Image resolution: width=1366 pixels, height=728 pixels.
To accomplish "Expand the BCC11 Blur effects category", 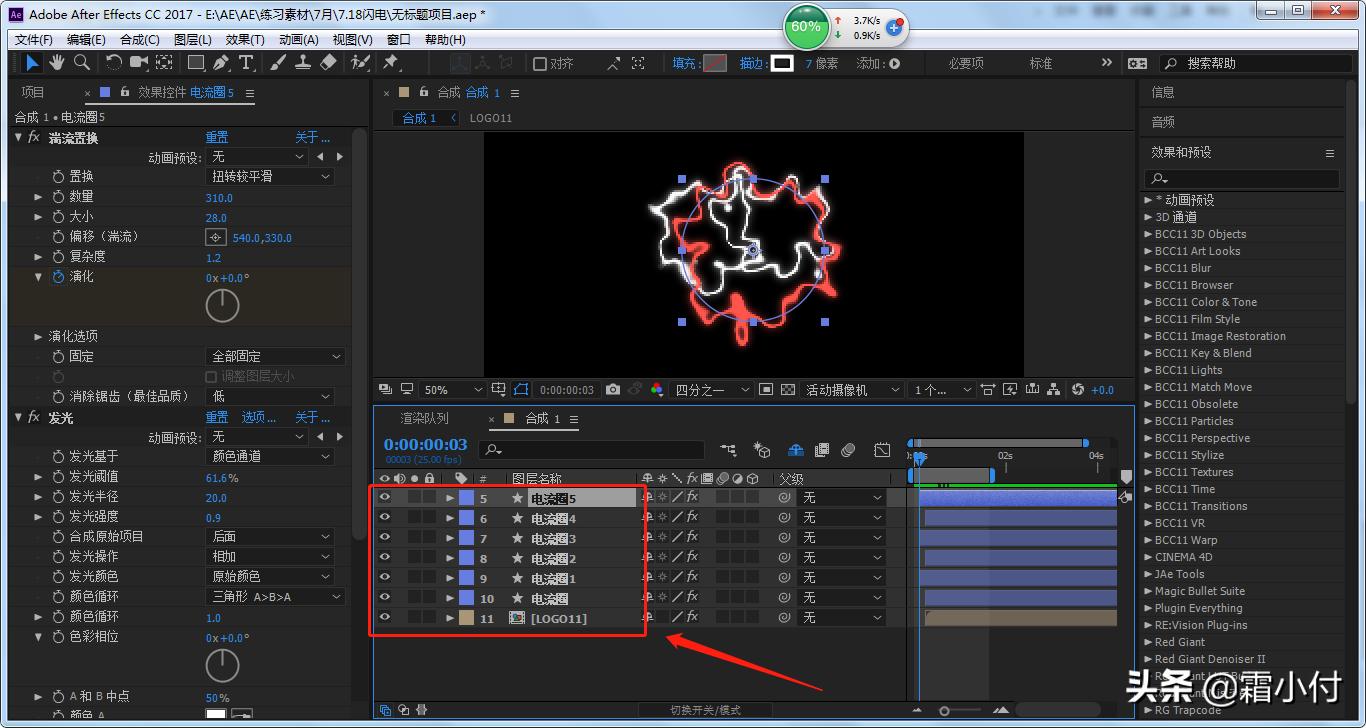I will pos(1148,268).
